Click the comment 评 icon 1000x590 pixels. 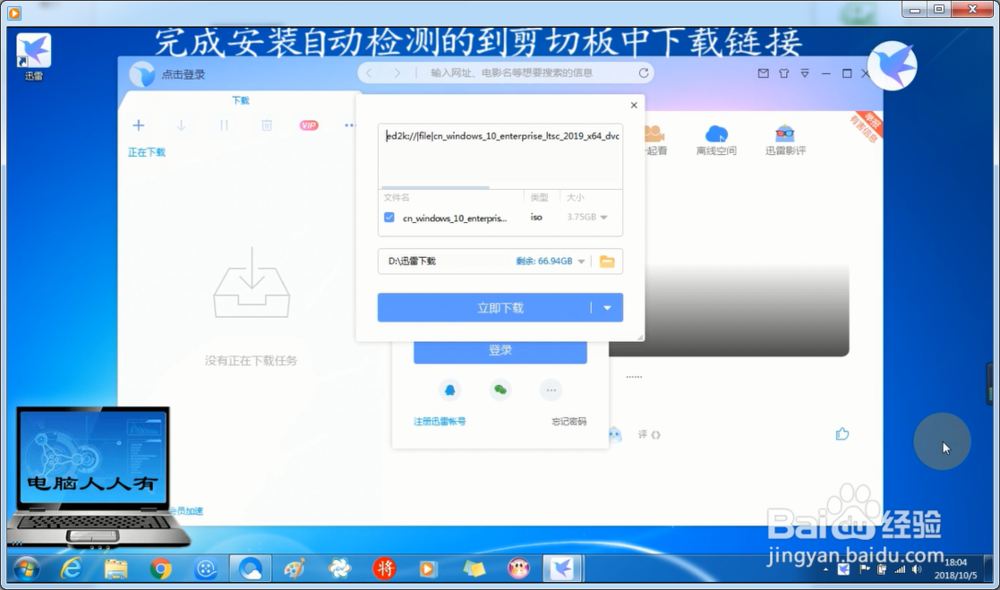[649, 435]
